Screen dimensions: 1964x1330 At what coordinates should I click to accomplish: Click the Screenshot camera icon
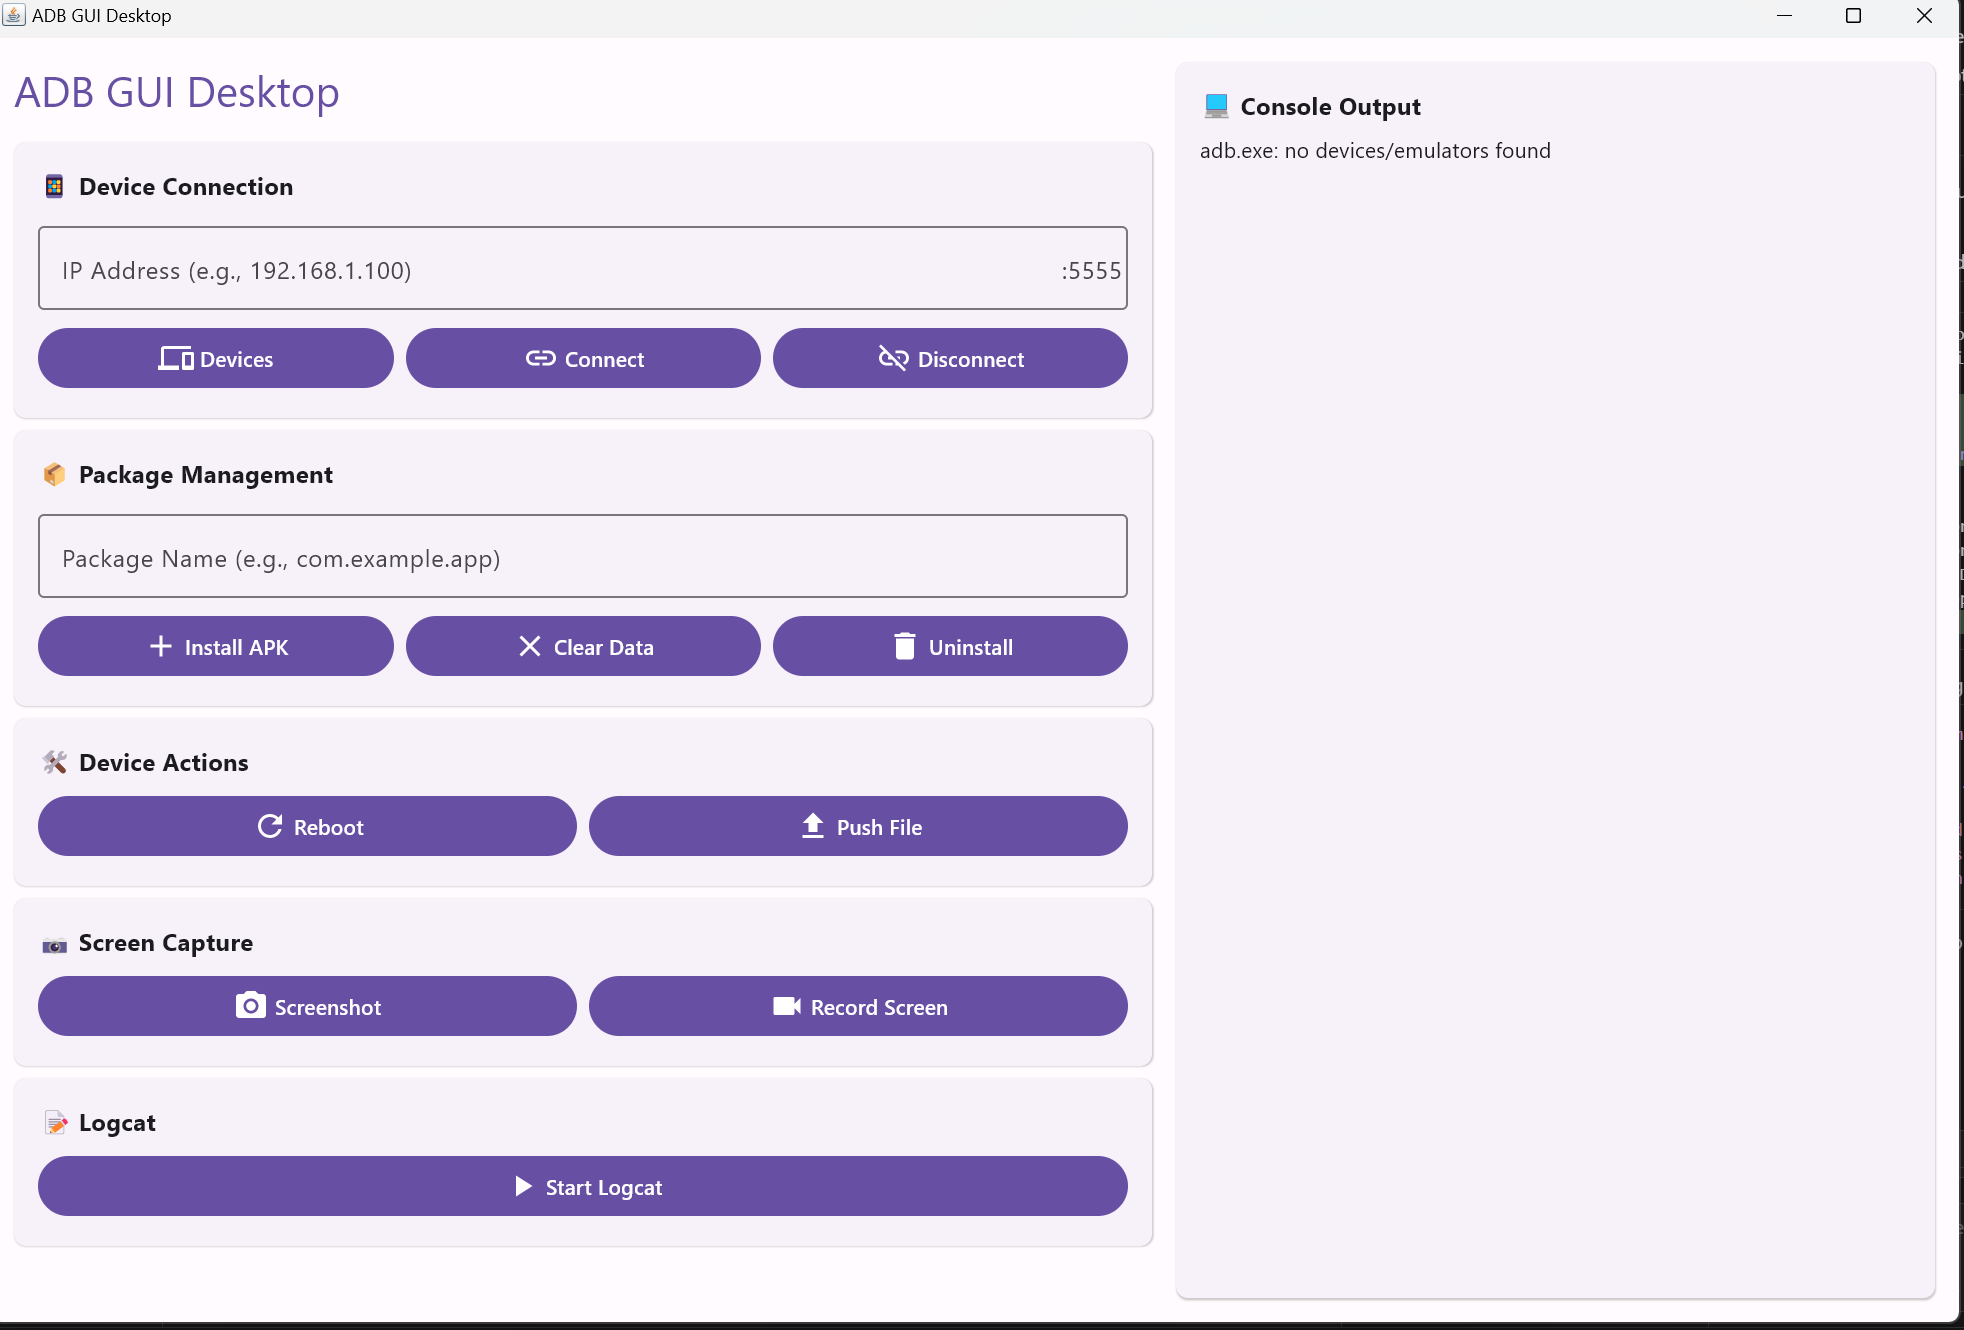click(249, 1005)
